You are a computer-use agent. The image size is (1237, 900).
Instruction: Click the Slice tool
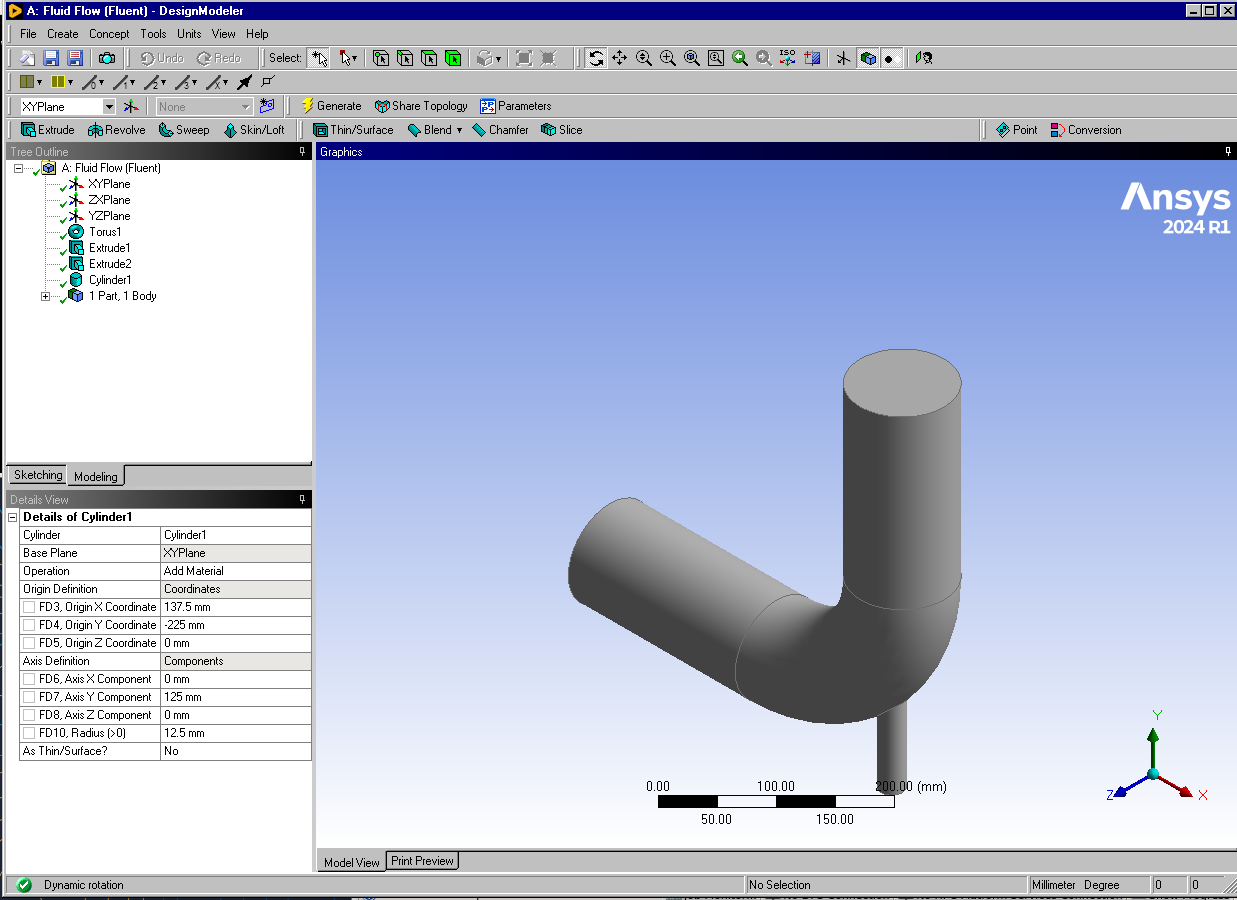click(x=561, y=130)
